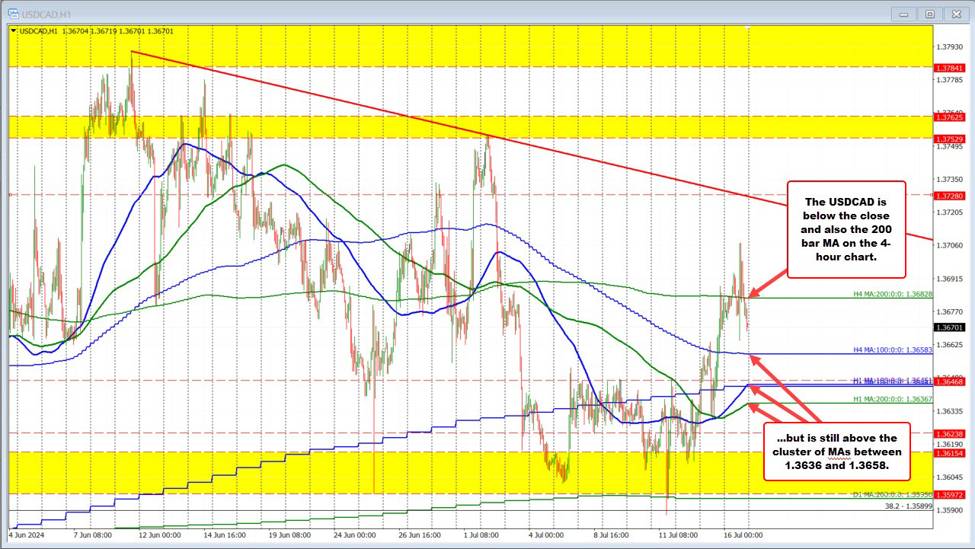Click the 4 Jul 00:00 date label
The height and width of the screenshot is (549, 975).
tap(546, 535)
